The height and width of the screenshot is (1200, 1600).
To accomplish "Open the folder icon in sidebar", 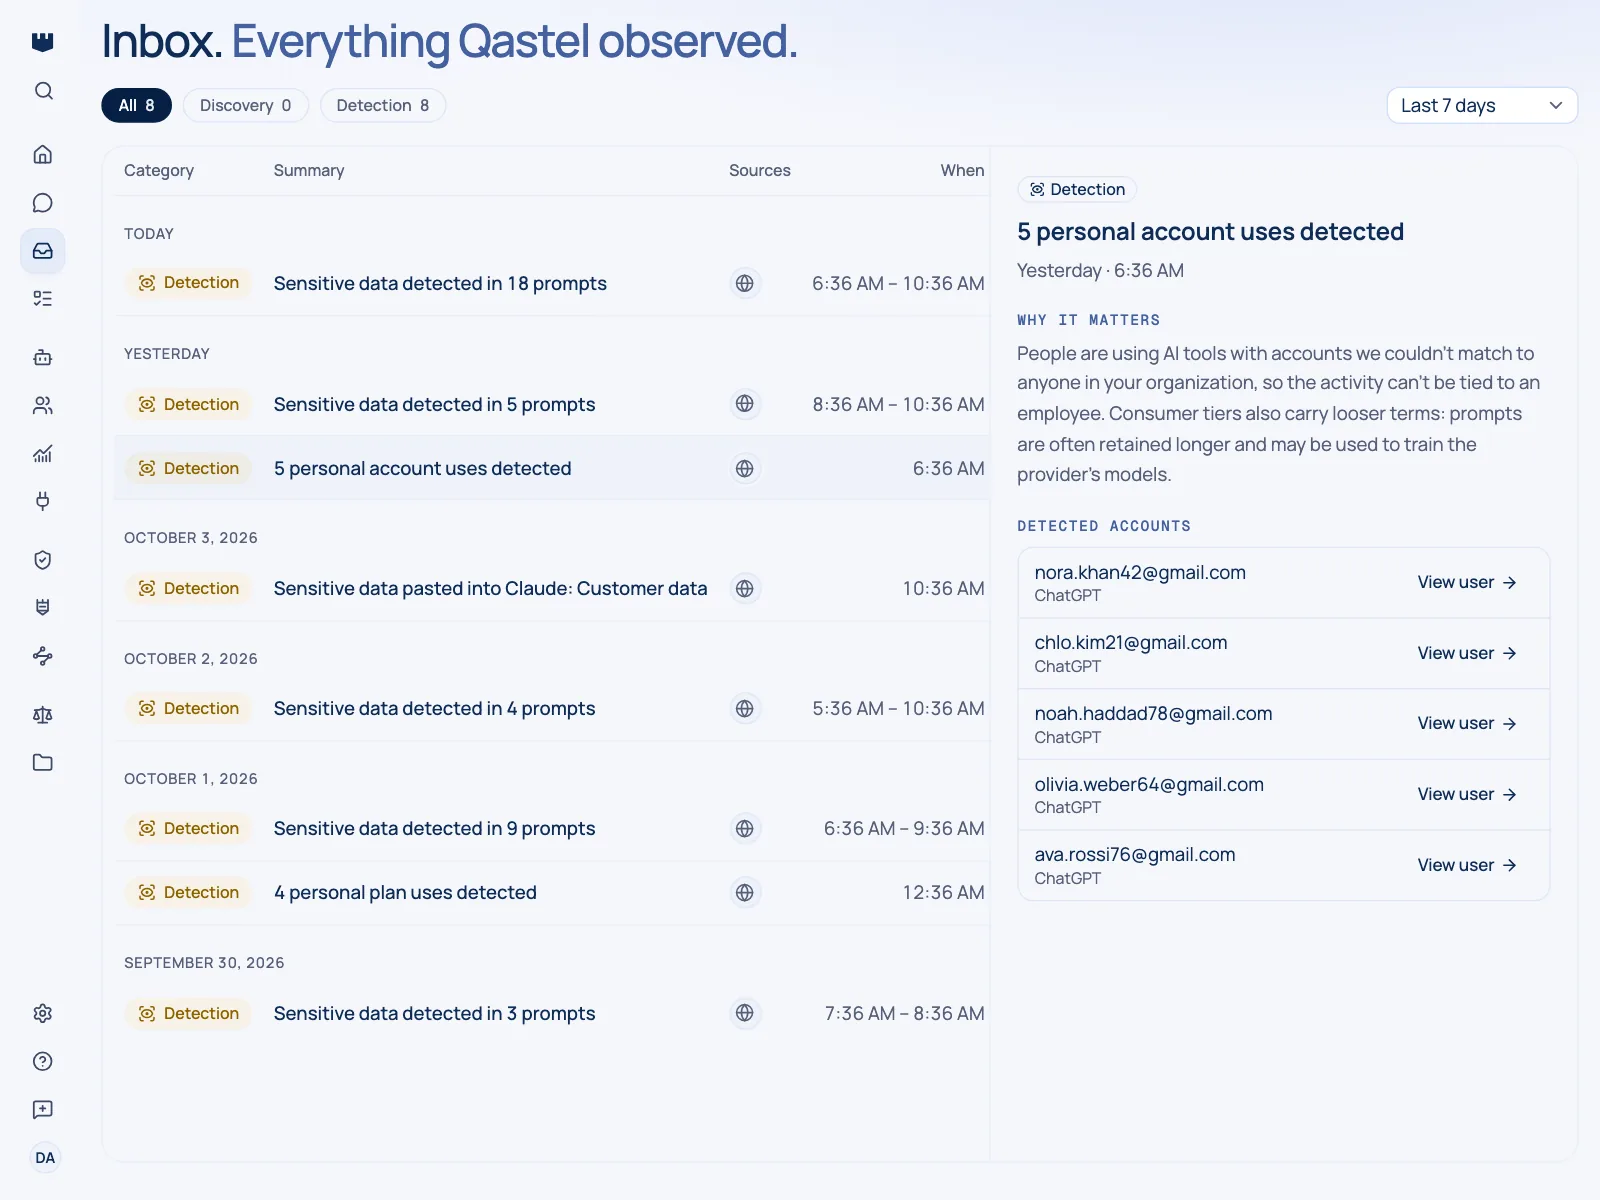I will pos(43,763).
